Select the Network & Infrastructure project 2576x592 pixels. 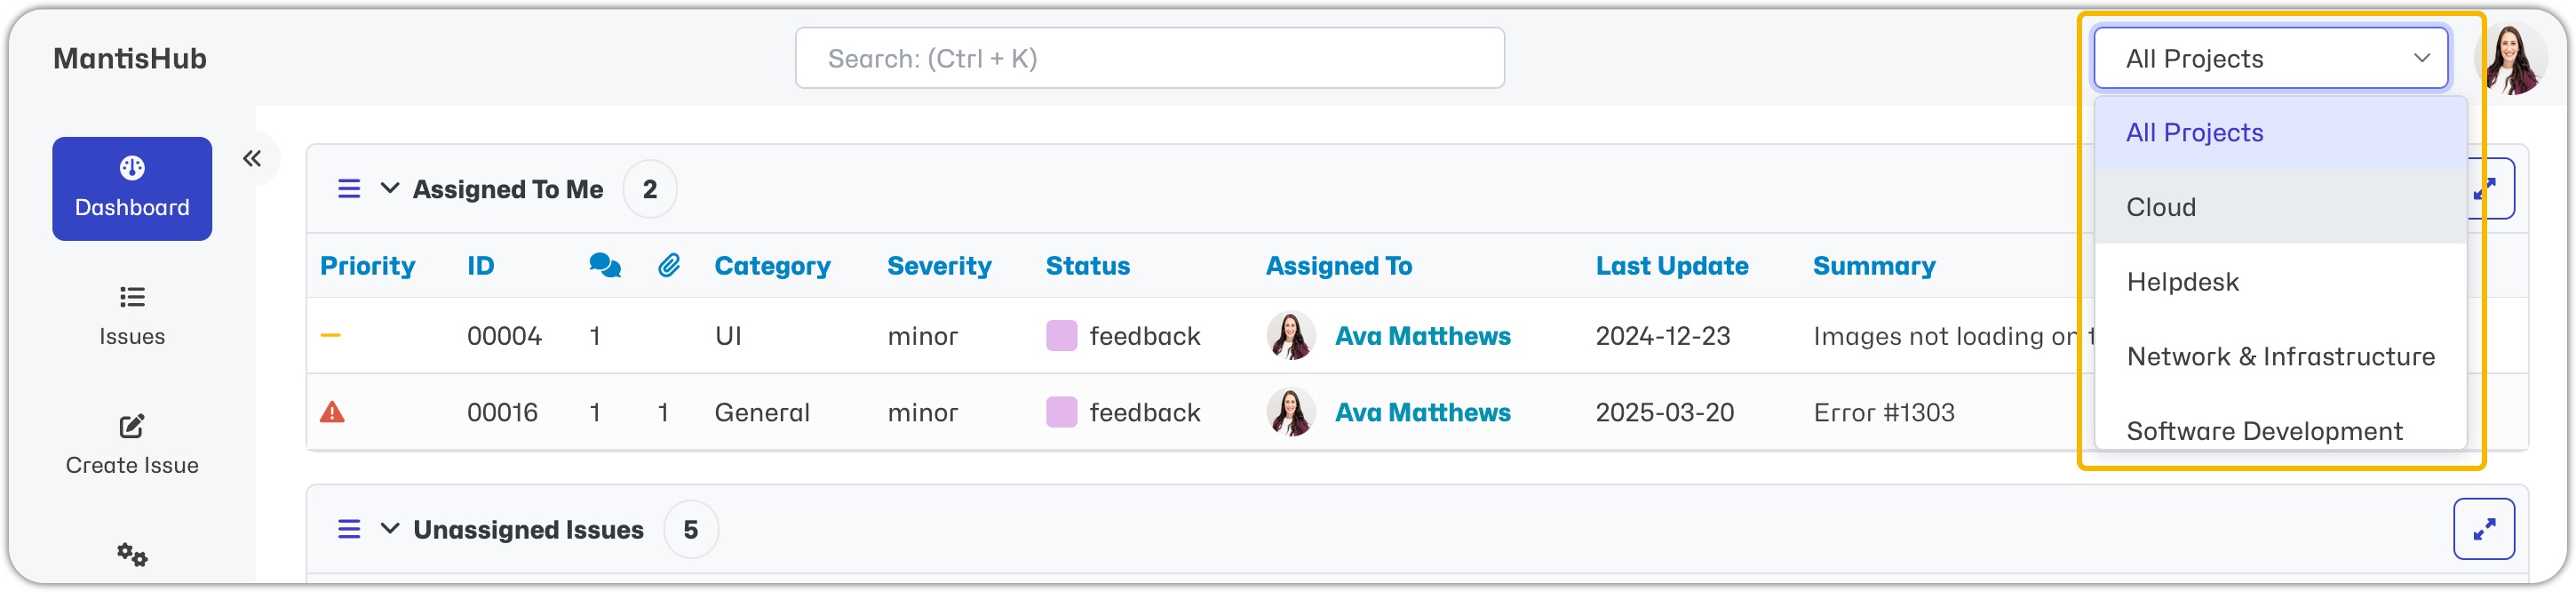(2280, 356)
